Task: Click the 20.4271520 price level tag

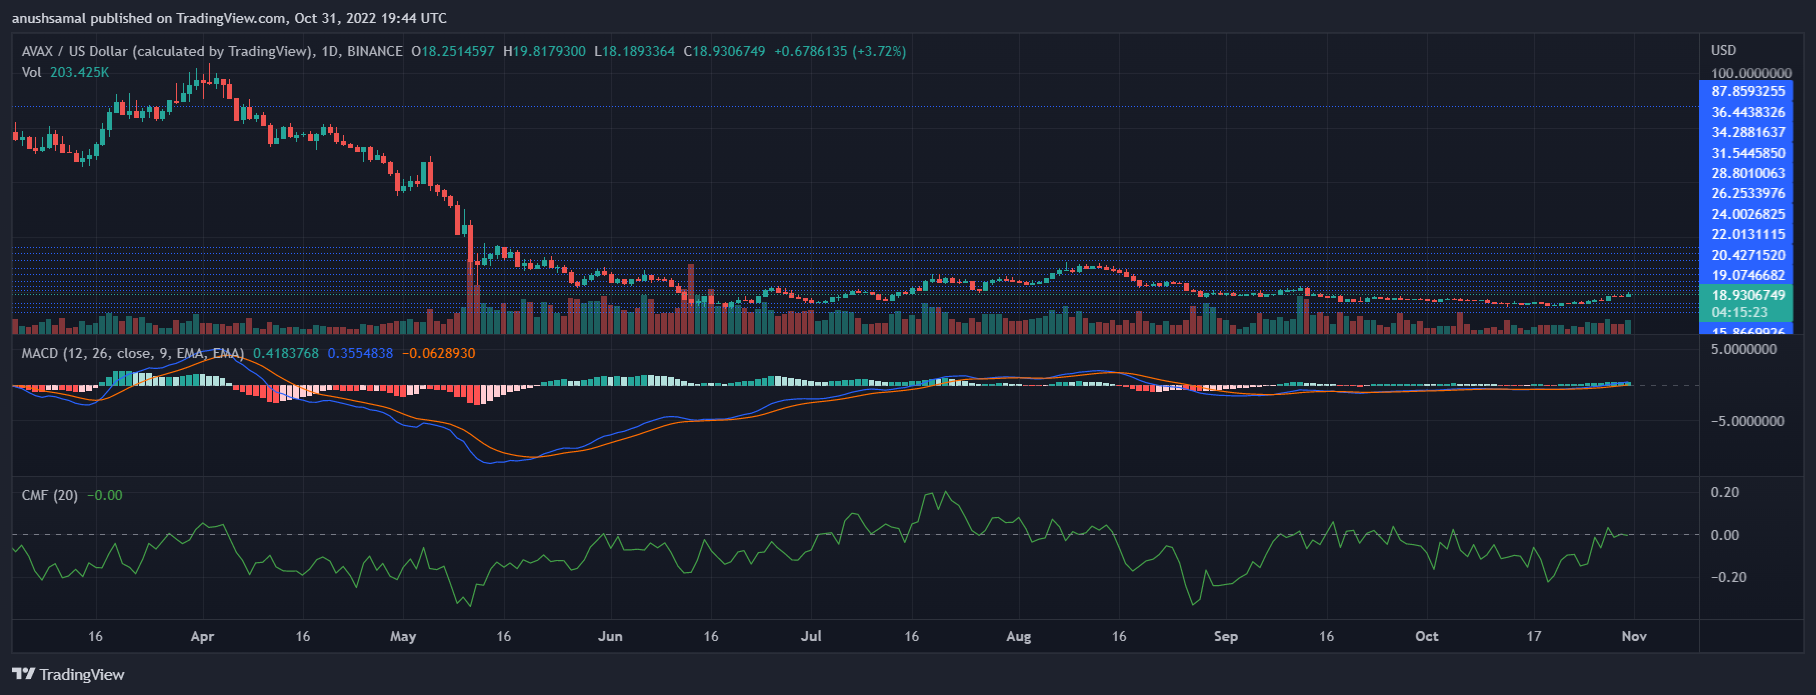Action: pyautogui.click(x=1747, y=255)
